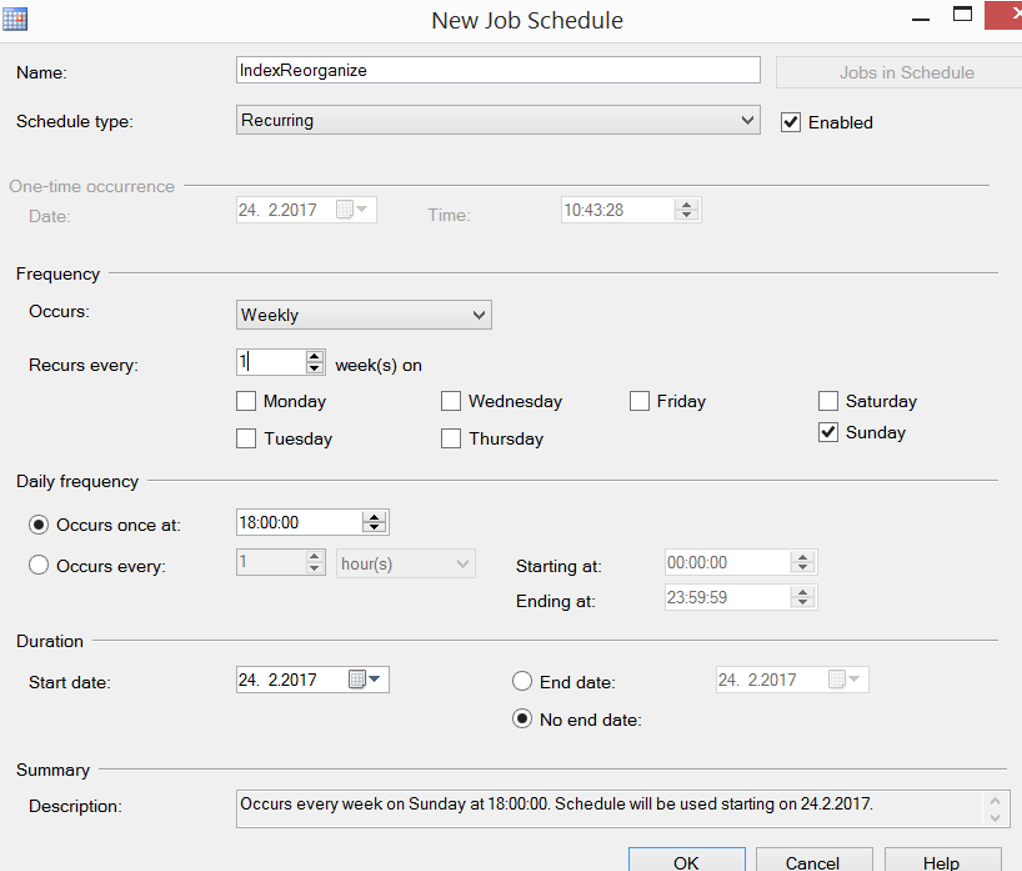Click the Help button
This screenshot has width=1022, height=871.
(x=942, y=861)
